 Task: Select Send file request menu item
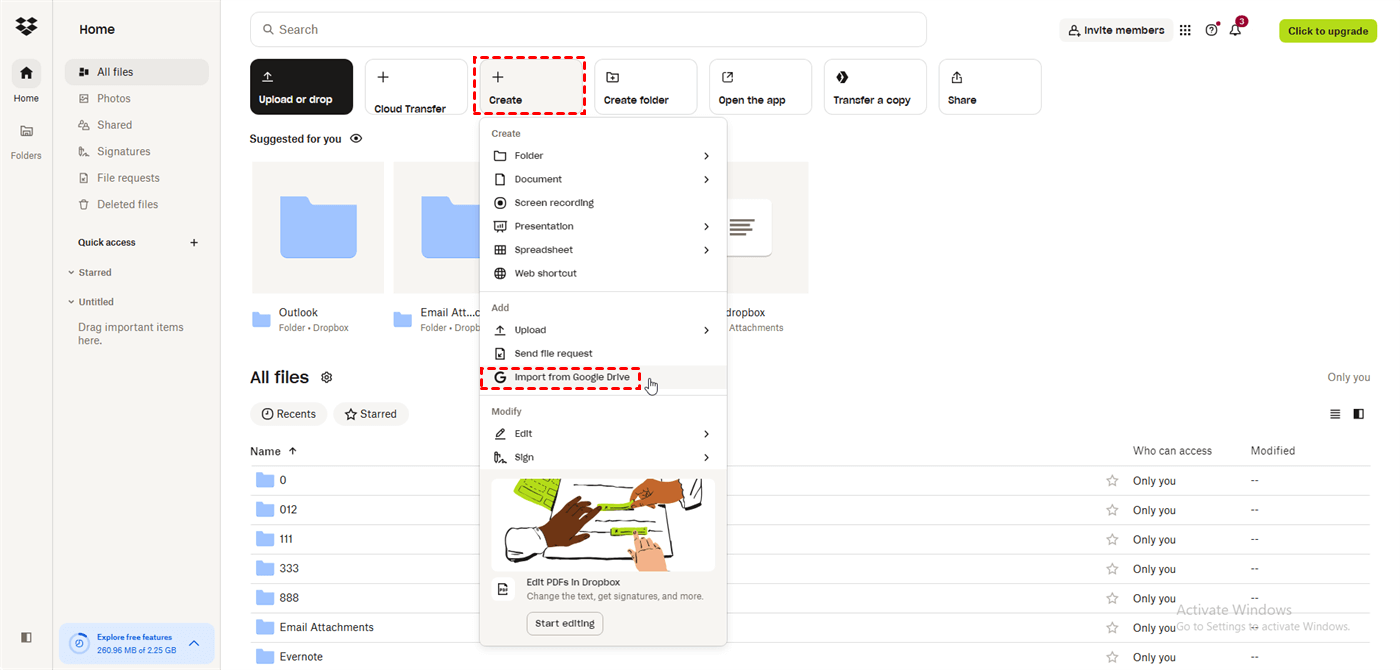click(x=603, y=354)
